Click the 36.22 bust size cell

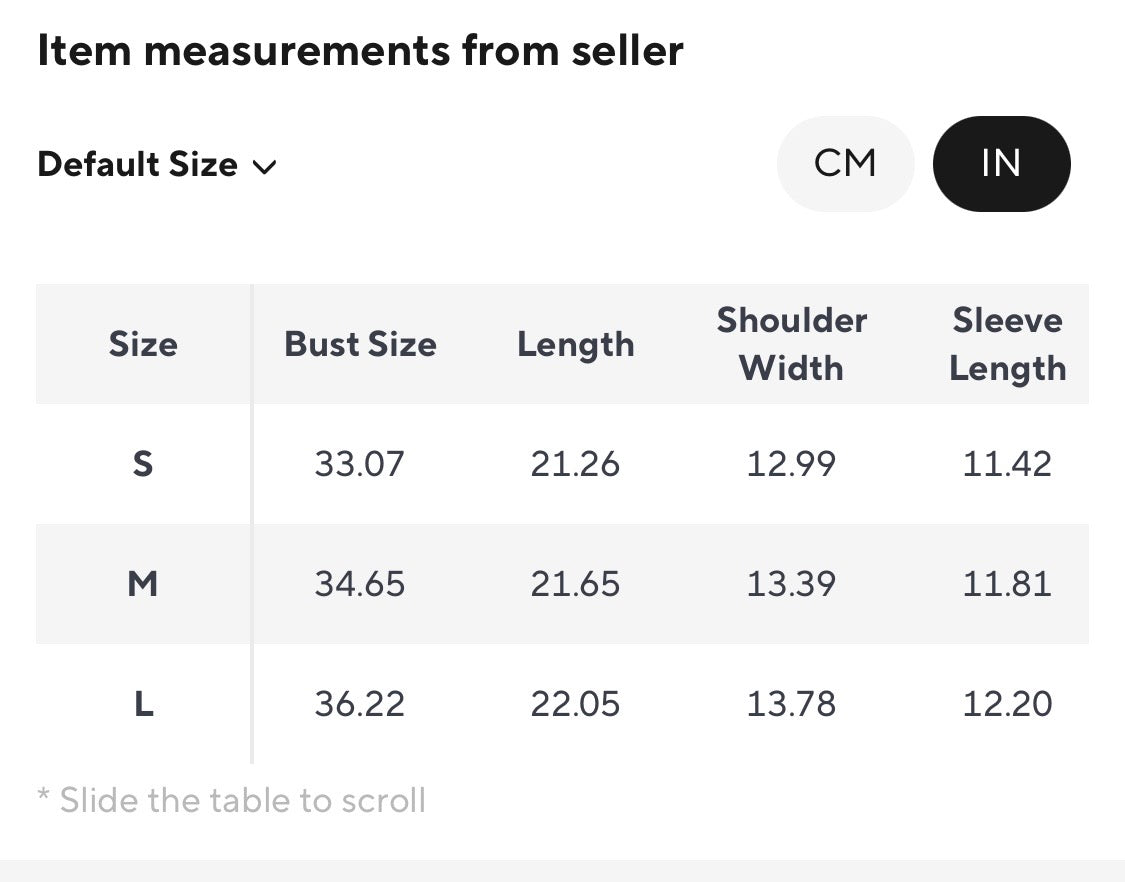pos(359,703)
